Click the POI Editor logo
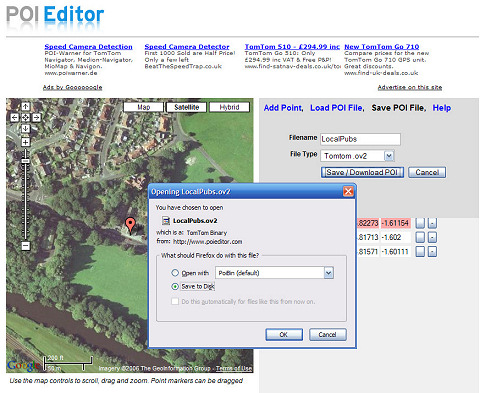This screenshot has height=393, width=485. click(55, 16)
